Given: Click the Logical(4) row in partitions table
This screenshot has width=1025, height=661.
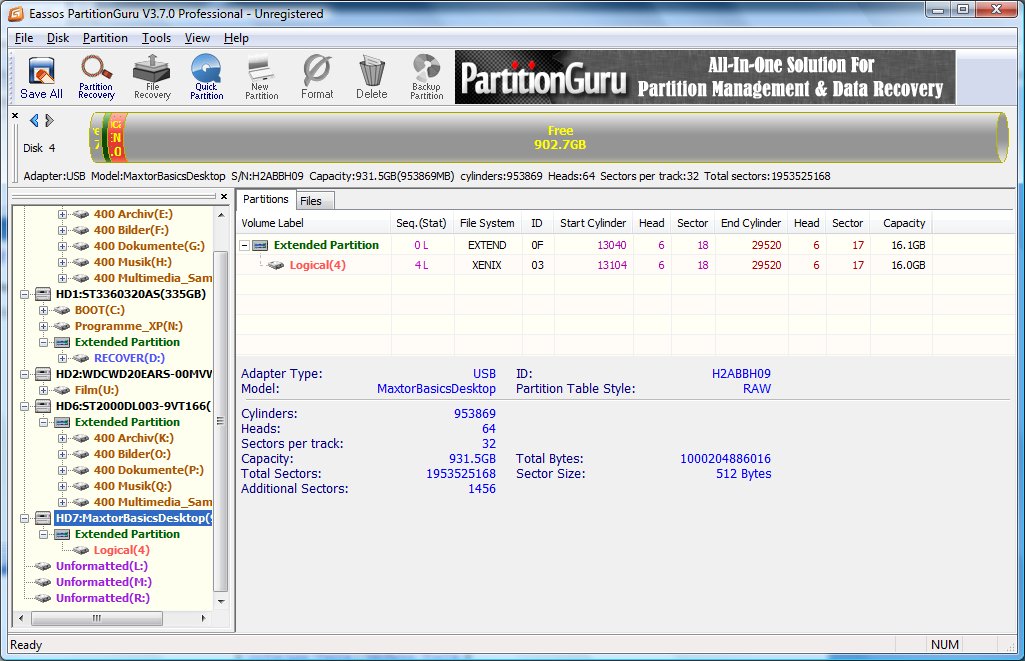Looking at the screenshot, I should point(584,265).
